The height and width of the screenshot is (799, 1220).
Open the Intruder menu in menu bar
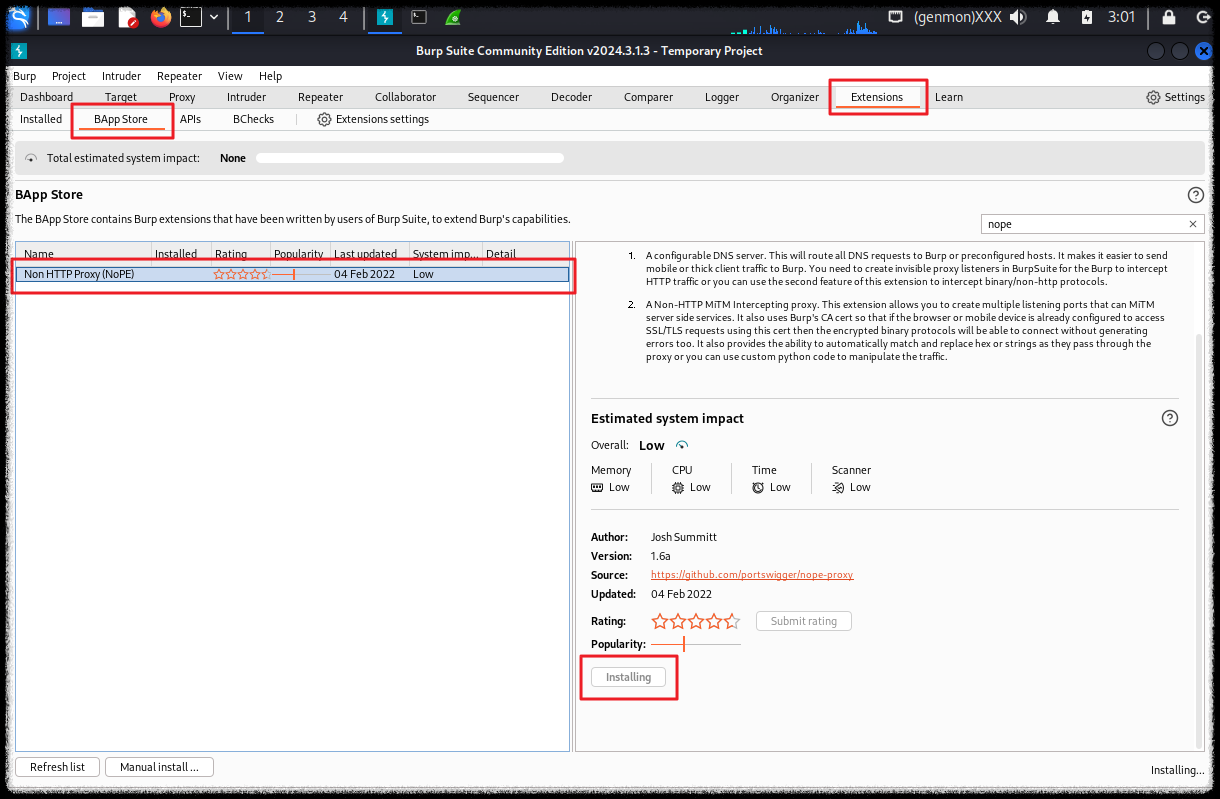(121, 76)
